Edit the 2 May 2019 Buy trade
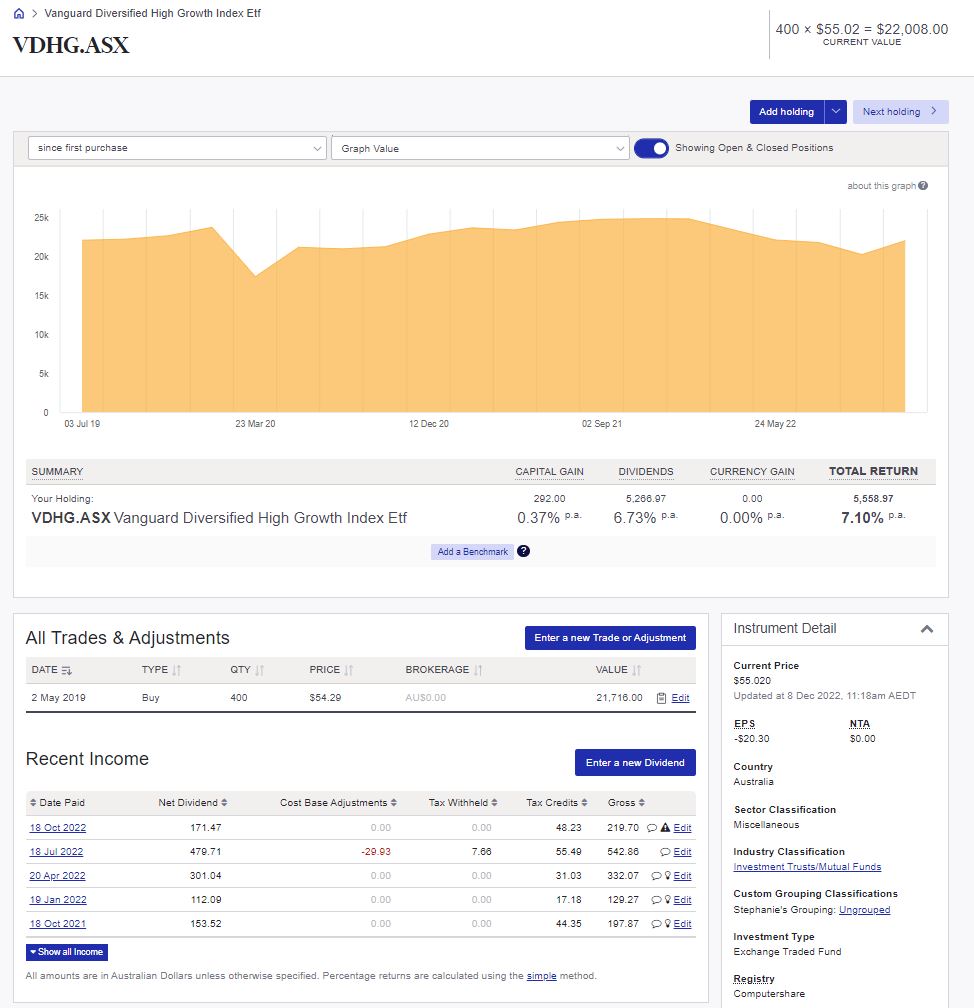 (680, 698)
